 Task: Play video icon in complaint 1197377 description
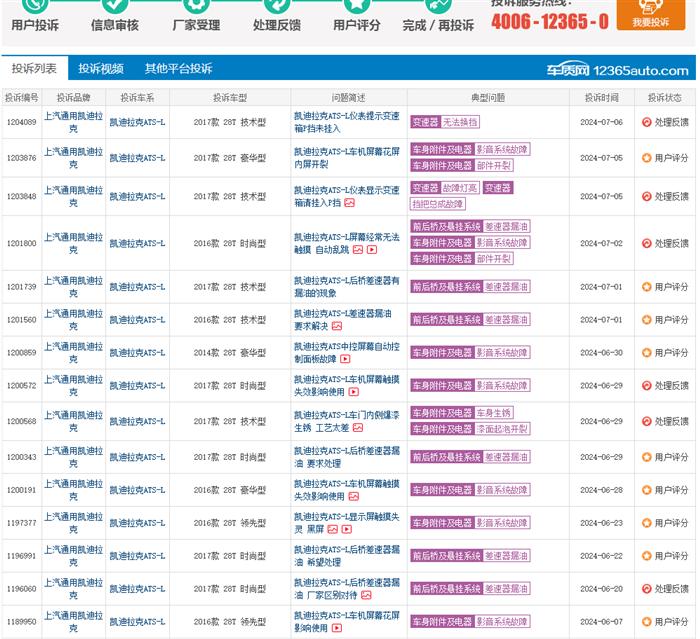347,529
